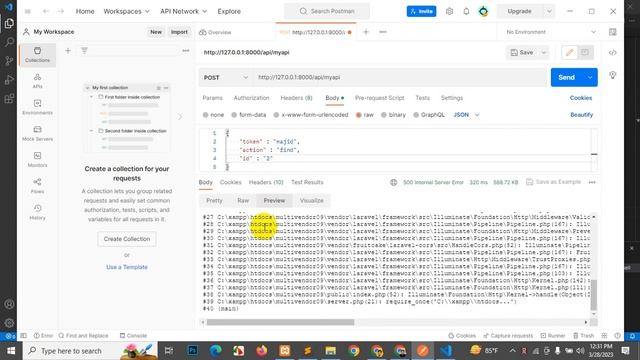Switch response view to Raw
This screenshot has height=360, width=640.
pos(243,200)
